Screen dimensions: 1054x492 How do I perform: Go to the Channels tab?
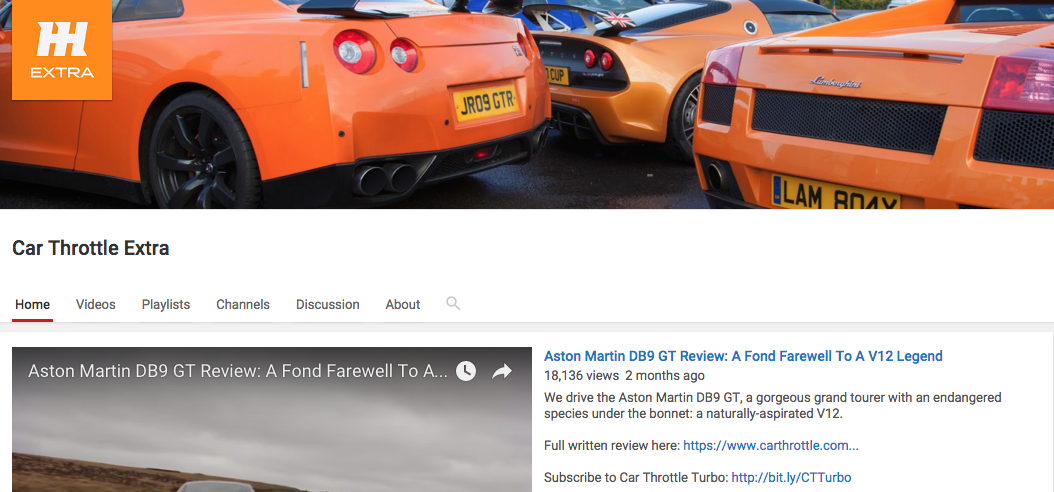click(243, 304)
